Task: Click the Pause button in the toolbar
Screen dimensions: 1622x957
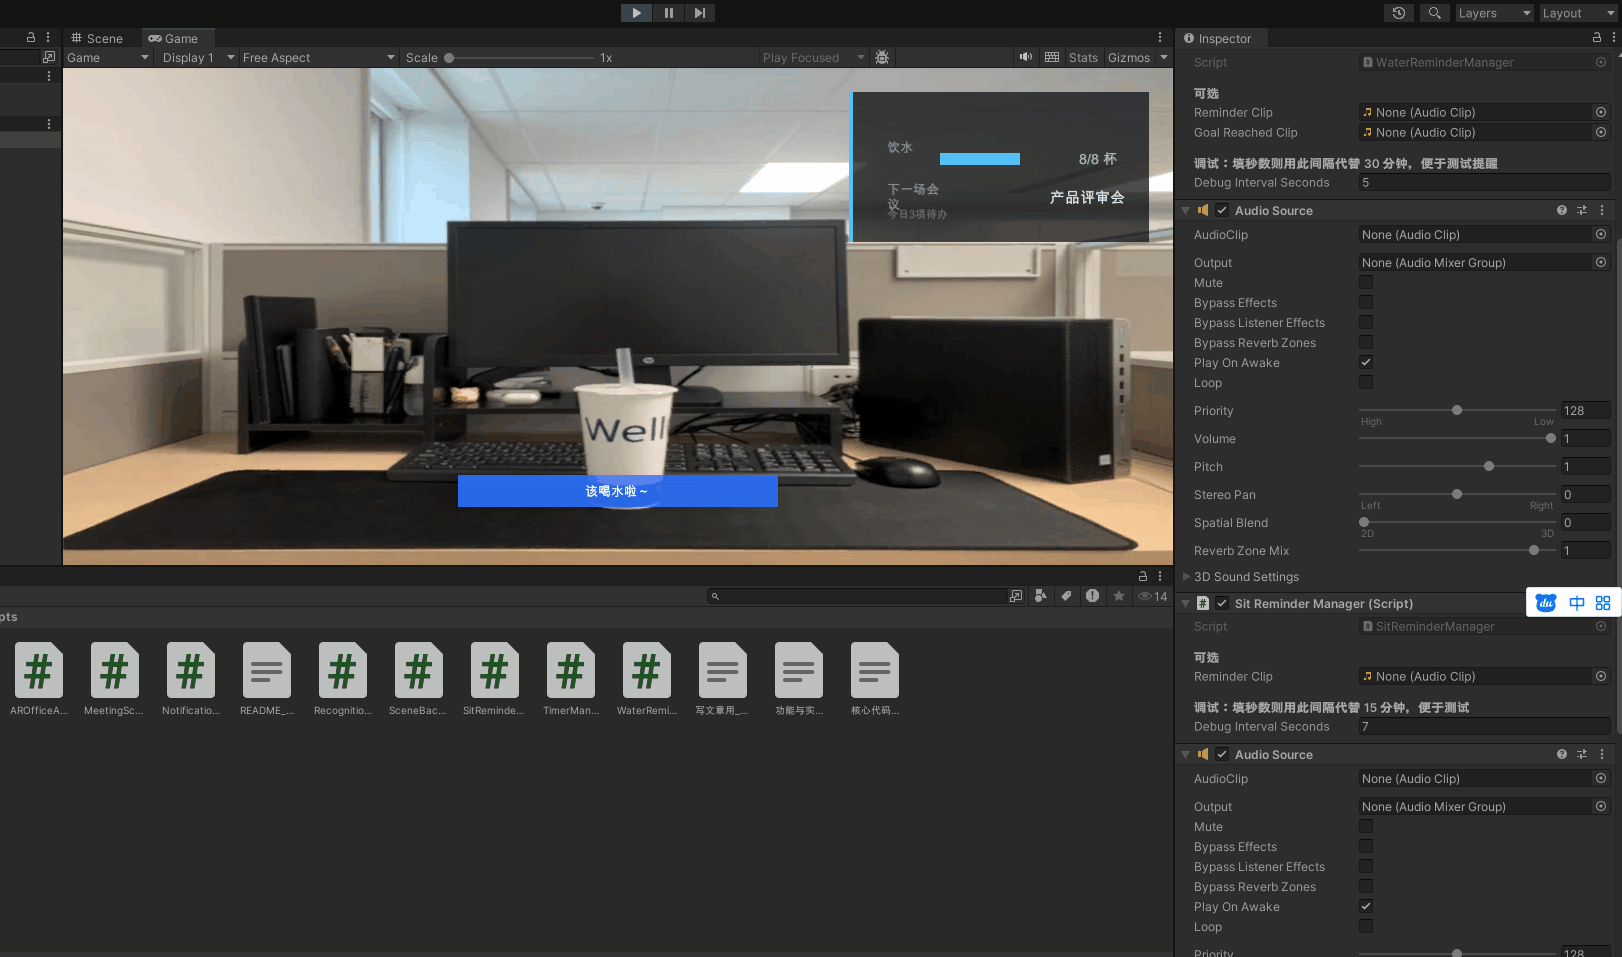Action: tap(668, 13)
